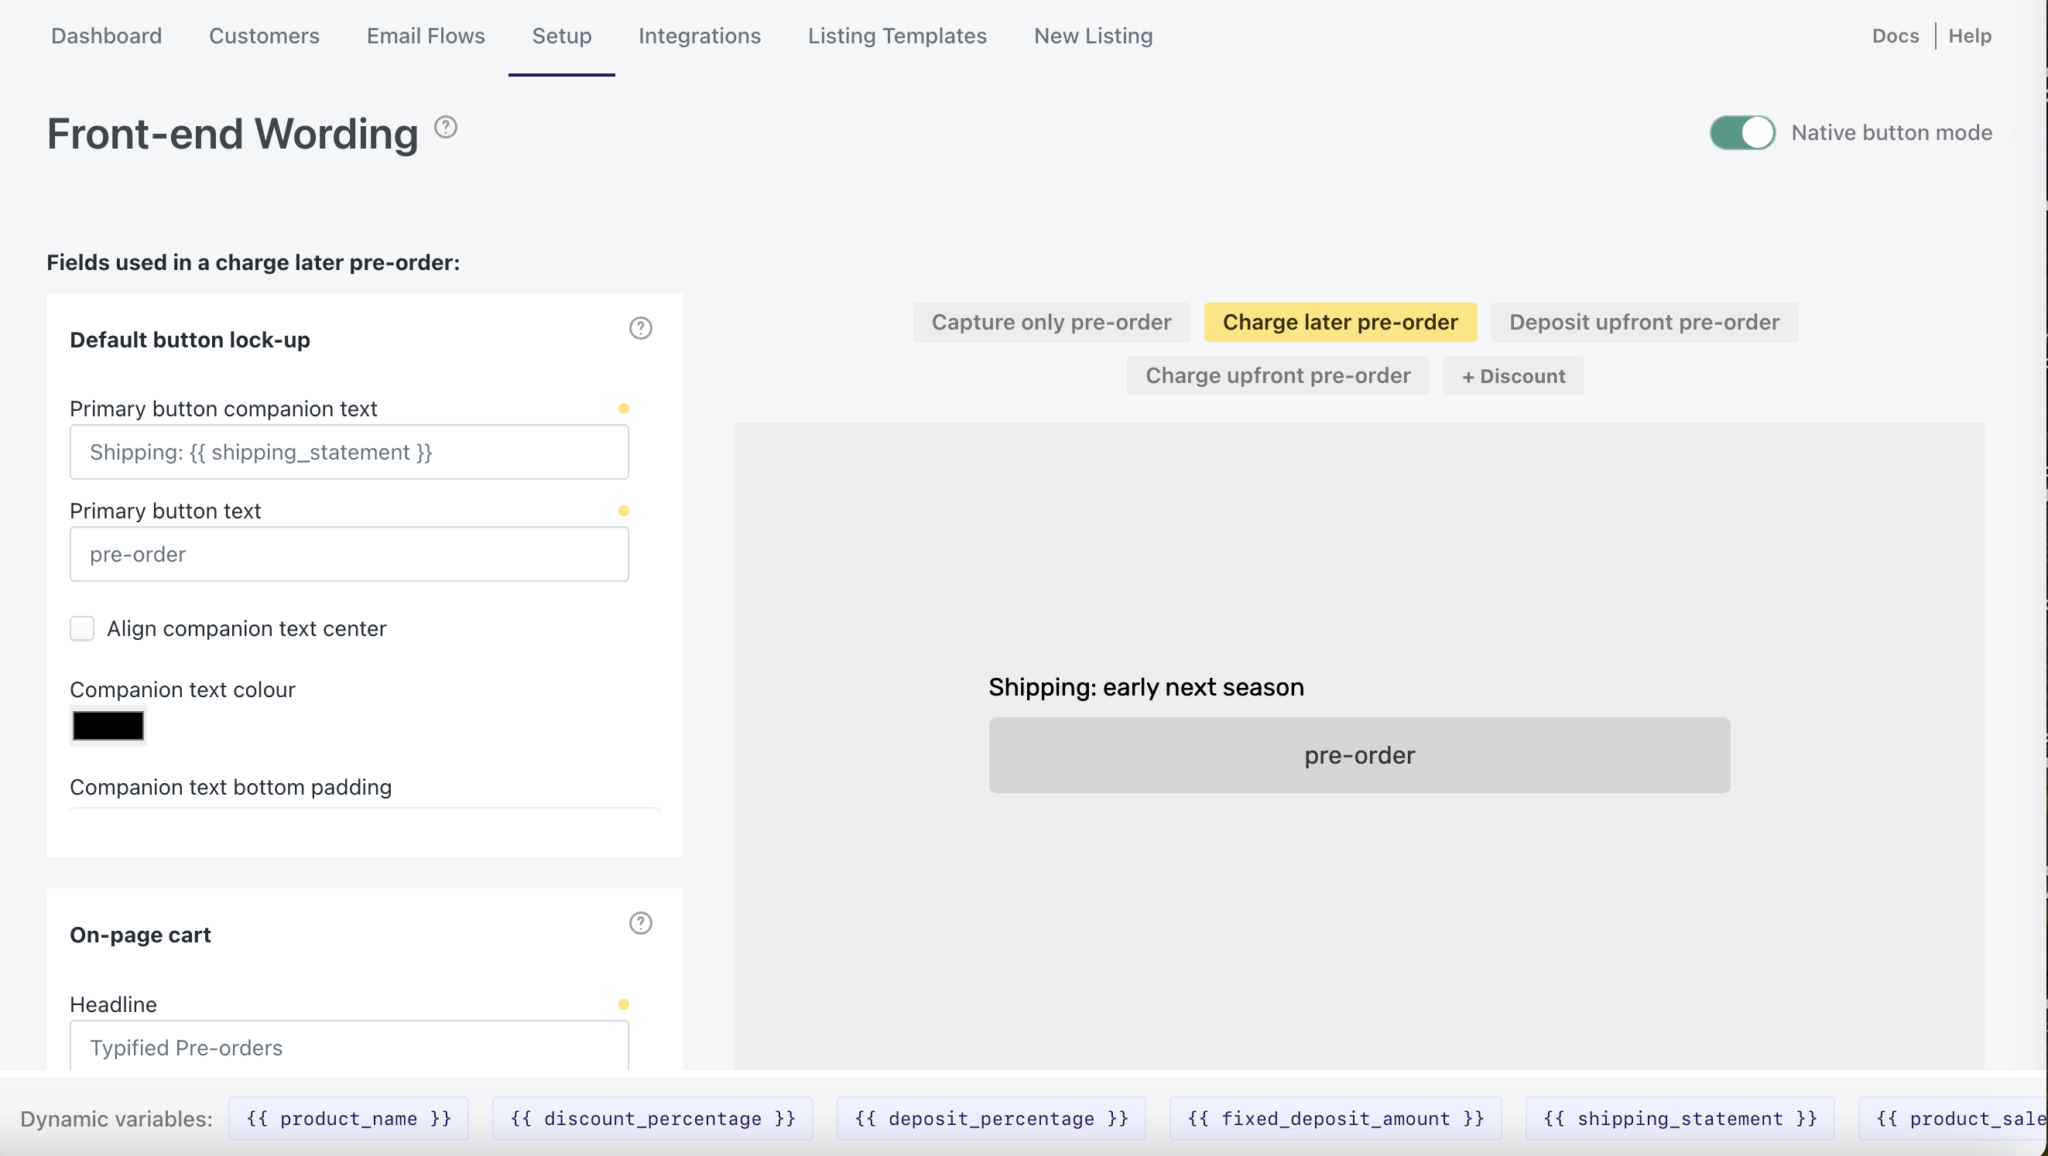Click the Primary button text field
Screen dimensions: 2048x1156
pos(348,554)
